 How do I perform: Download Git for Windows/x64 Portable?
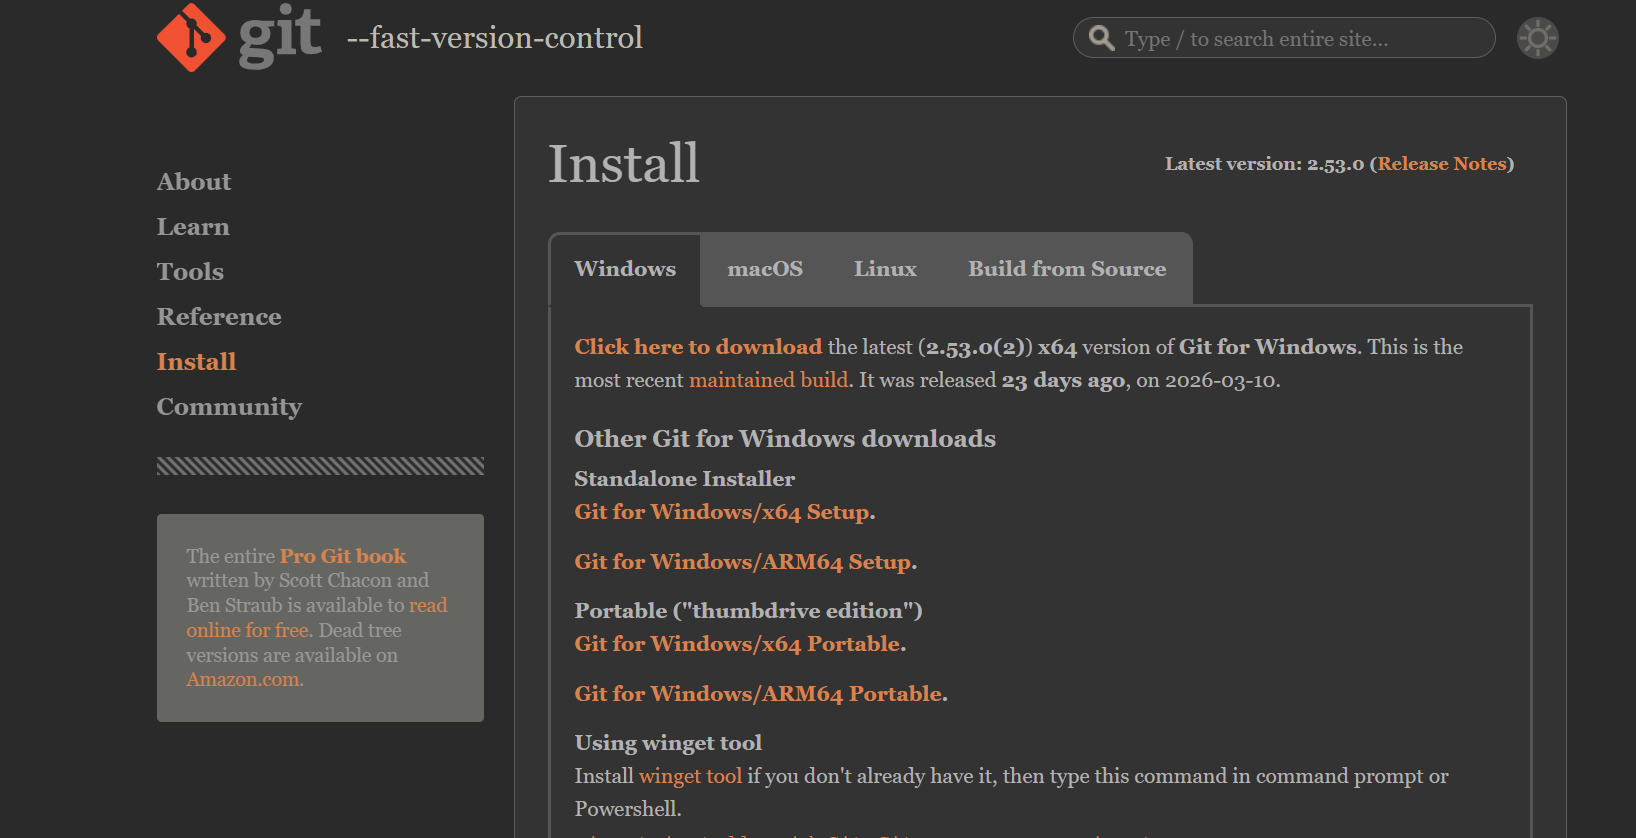738,644
